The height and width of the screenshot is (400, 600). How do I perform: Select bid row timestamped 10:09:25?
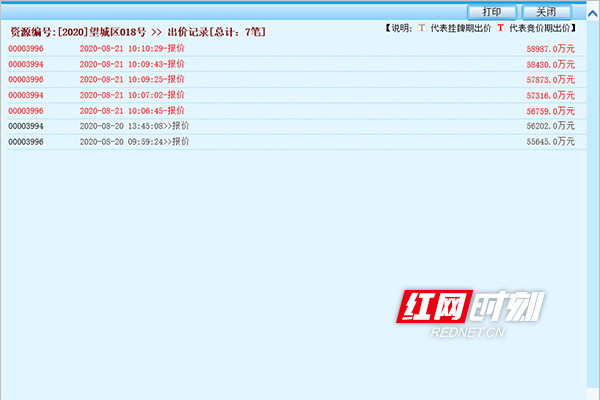click(x=296, y=80)
